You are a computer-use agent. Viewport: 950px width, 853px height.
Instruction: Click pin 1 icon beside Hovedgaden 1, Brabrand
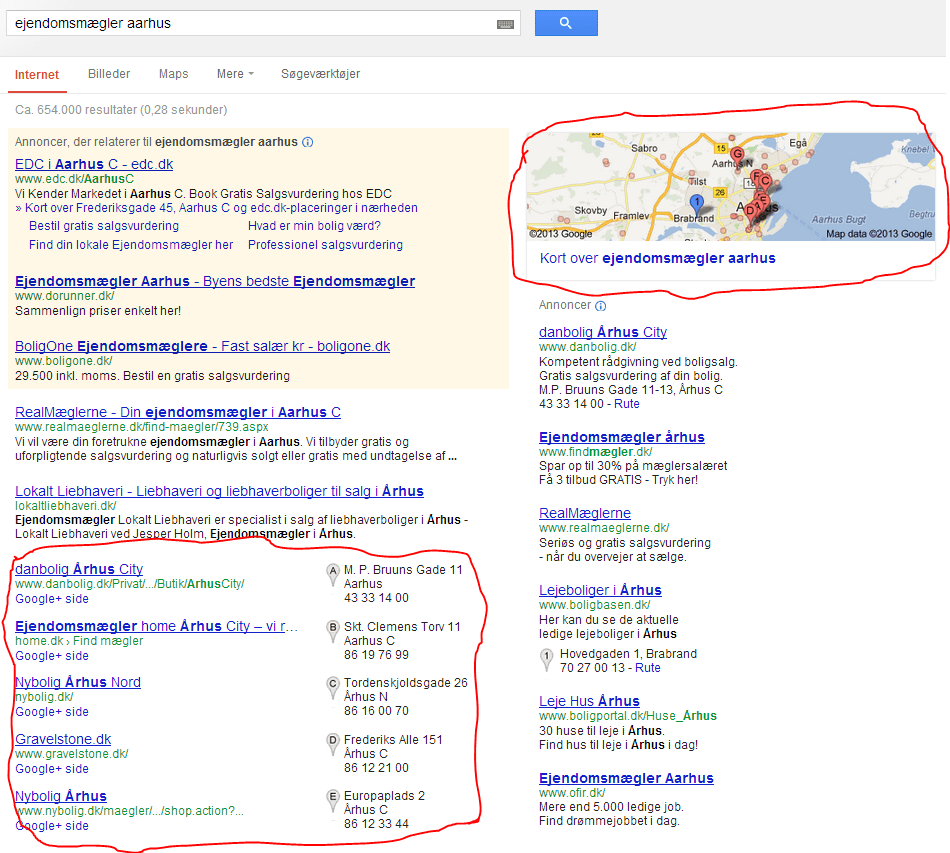click(546, 659)
